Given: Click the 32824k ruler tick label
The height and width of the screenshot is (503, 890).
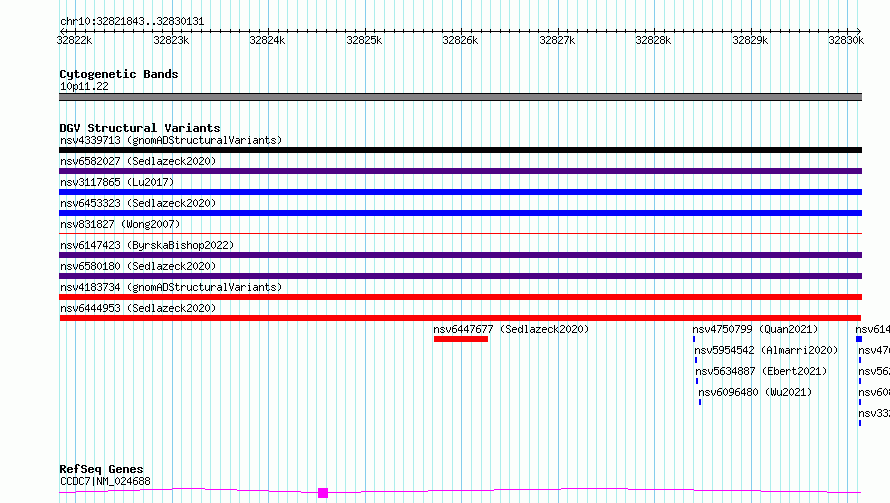Looking at the screenshot, I should (267, 40).
